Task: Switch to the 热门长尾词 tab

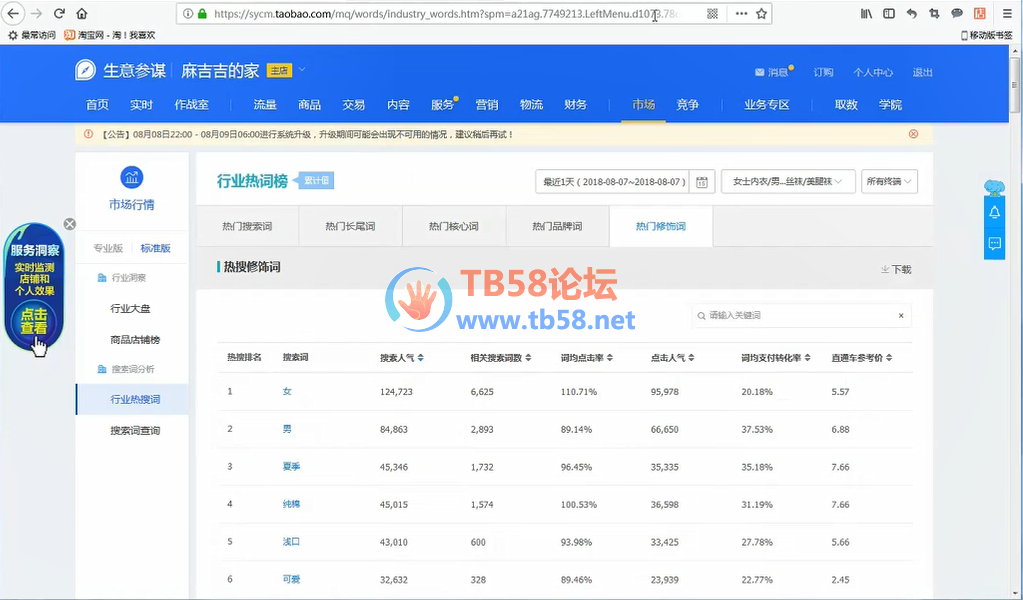Action: [350, 227]
